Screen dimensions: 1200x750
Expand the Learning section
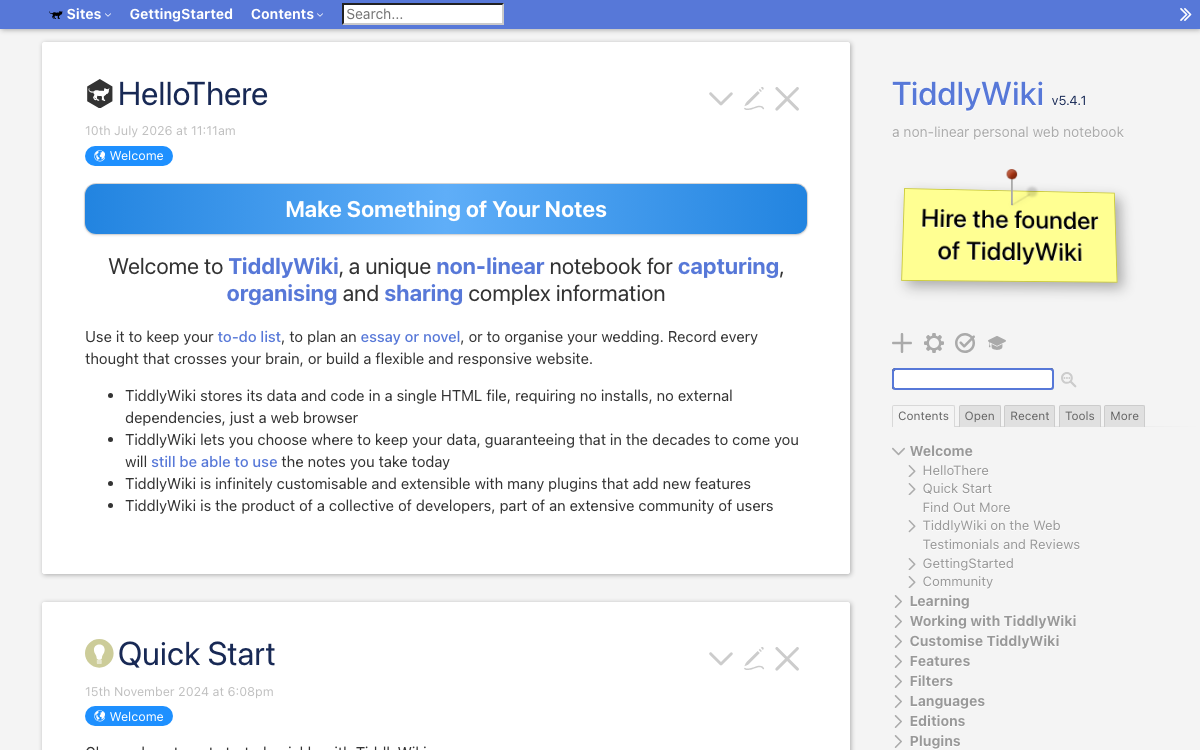pos(899,601)
